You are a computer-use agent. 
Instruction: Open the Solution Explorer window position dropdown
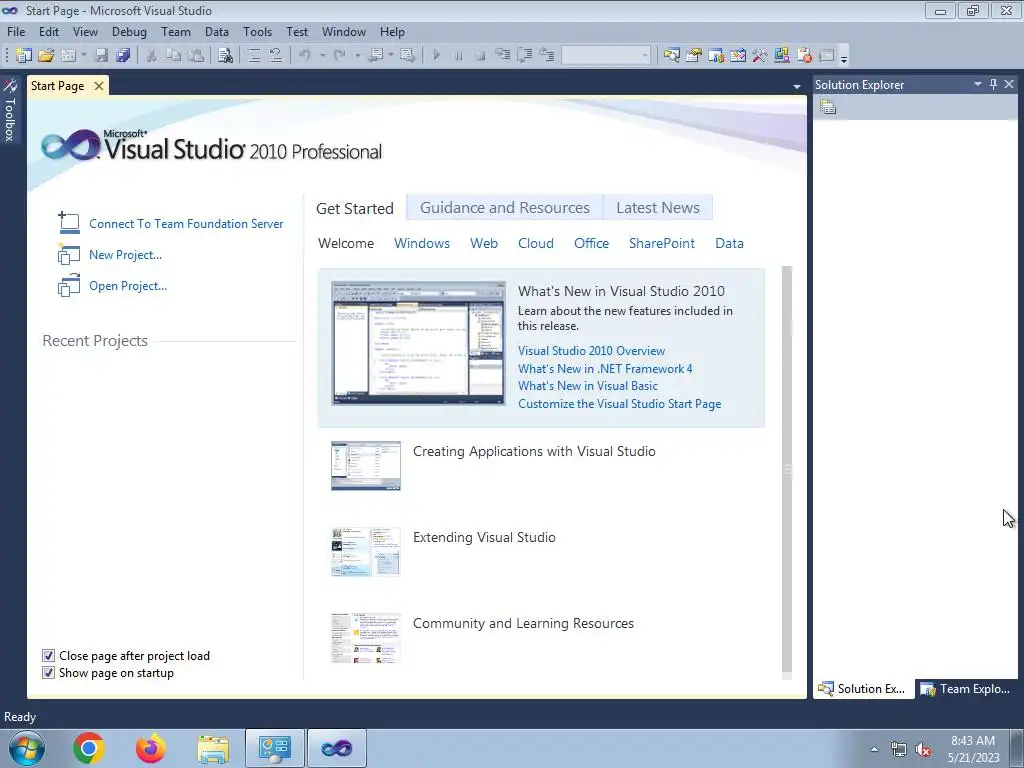coord(978,84)
